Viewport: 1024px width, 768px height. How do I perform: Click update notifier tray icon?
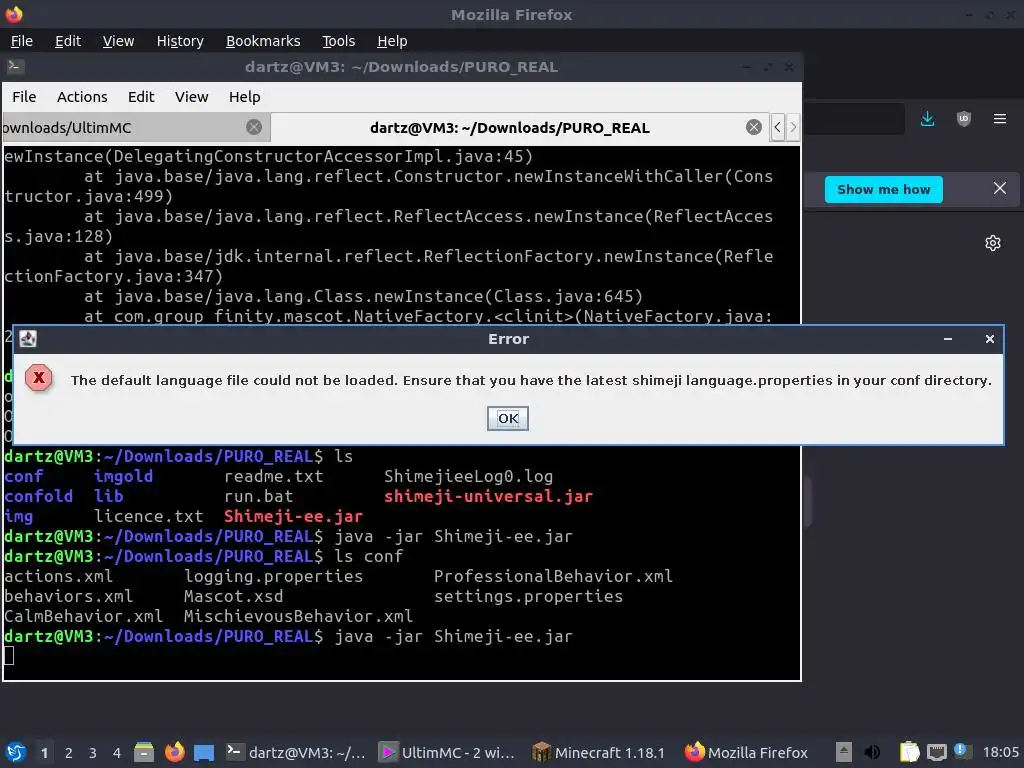[962, 751]
